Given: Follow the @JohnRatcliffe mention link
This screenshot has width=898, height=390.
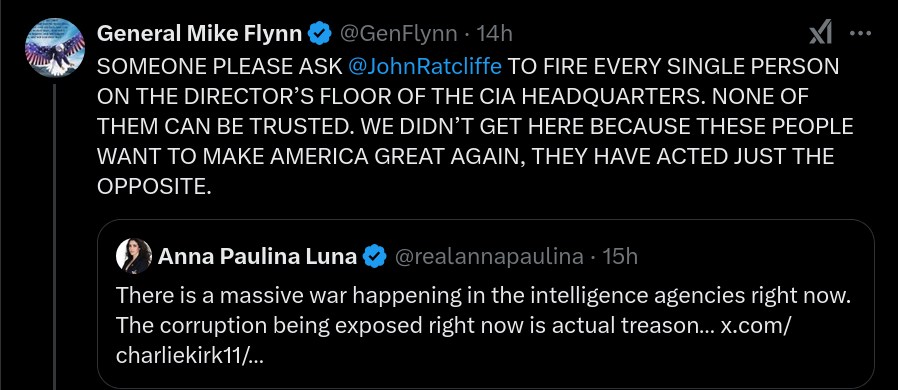Looking at the screenshot, I should tap(425, 66).
